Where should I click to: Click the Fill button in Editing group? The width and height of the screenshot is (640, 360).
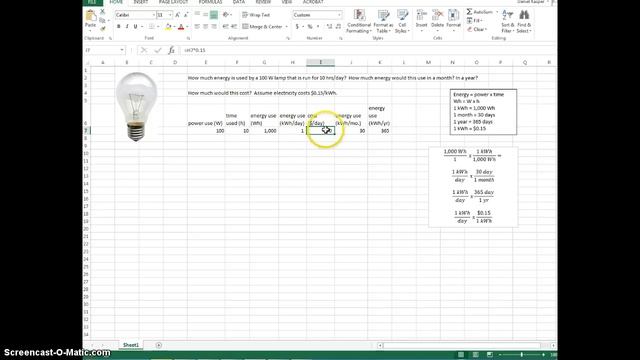[x=475, y=20]
